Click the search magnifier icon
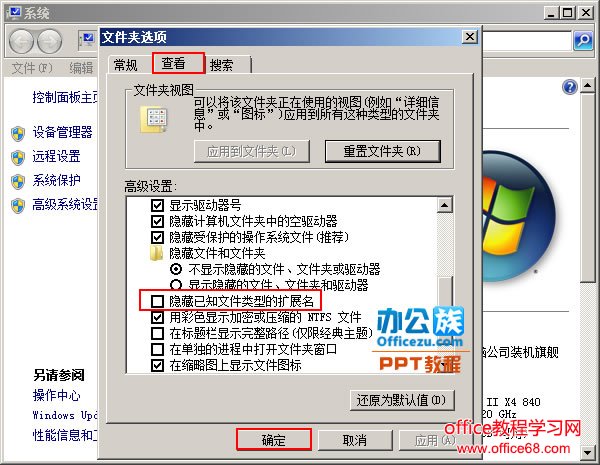The width and height of the screenshot is (600, 465). [583, 40]
